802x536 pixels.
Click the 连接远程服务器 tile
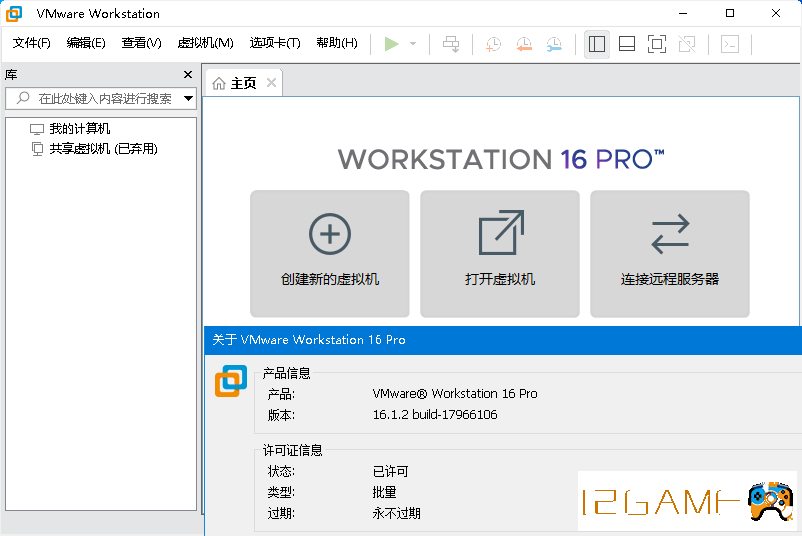click(x=670, y=254)
